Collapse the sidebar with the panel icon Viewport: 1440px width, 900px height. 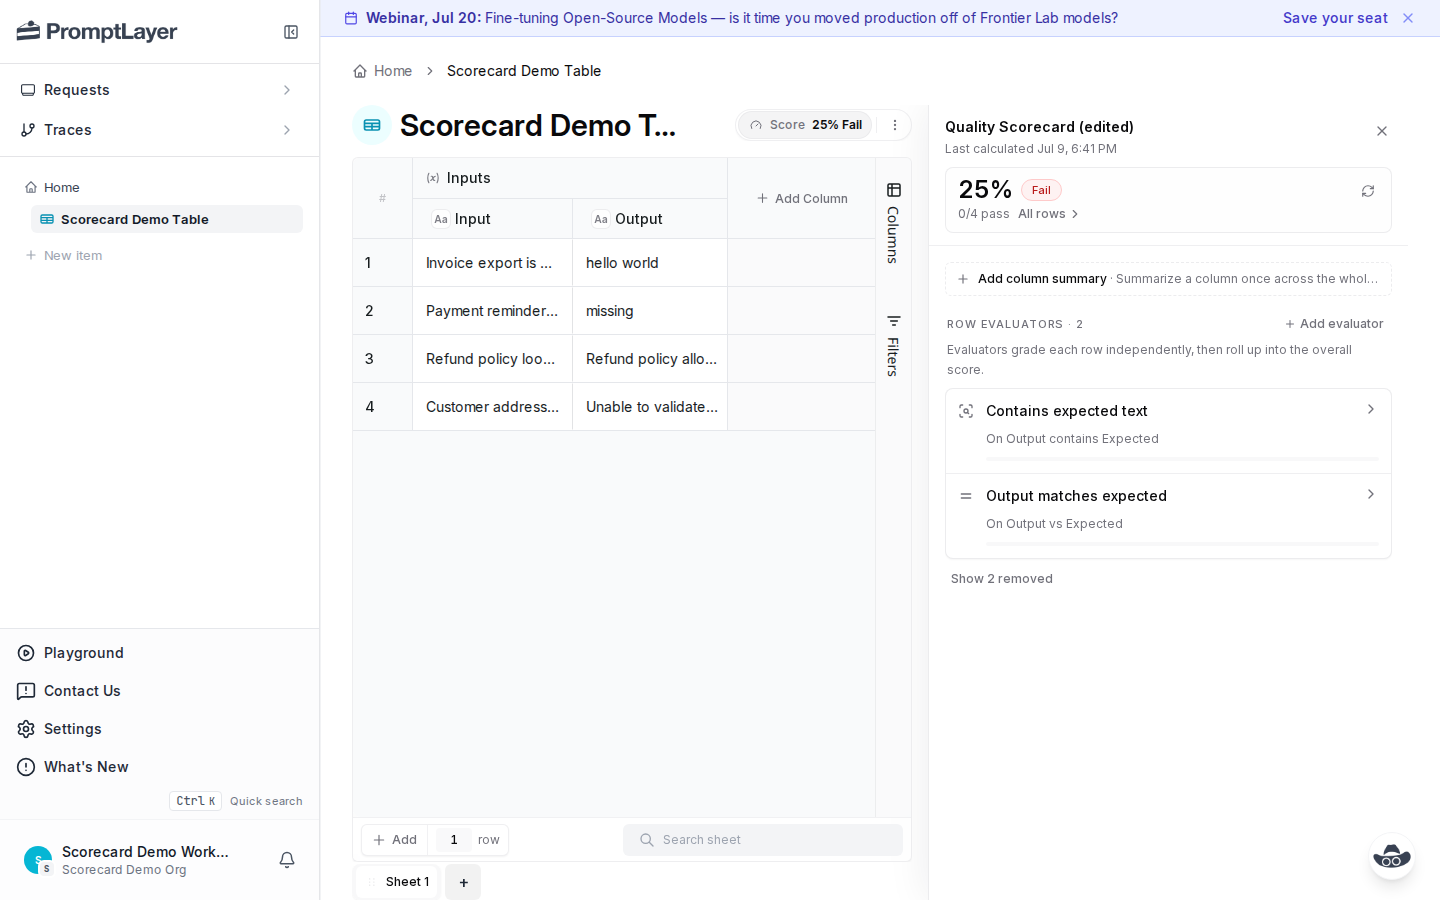[x=291, y=32]
